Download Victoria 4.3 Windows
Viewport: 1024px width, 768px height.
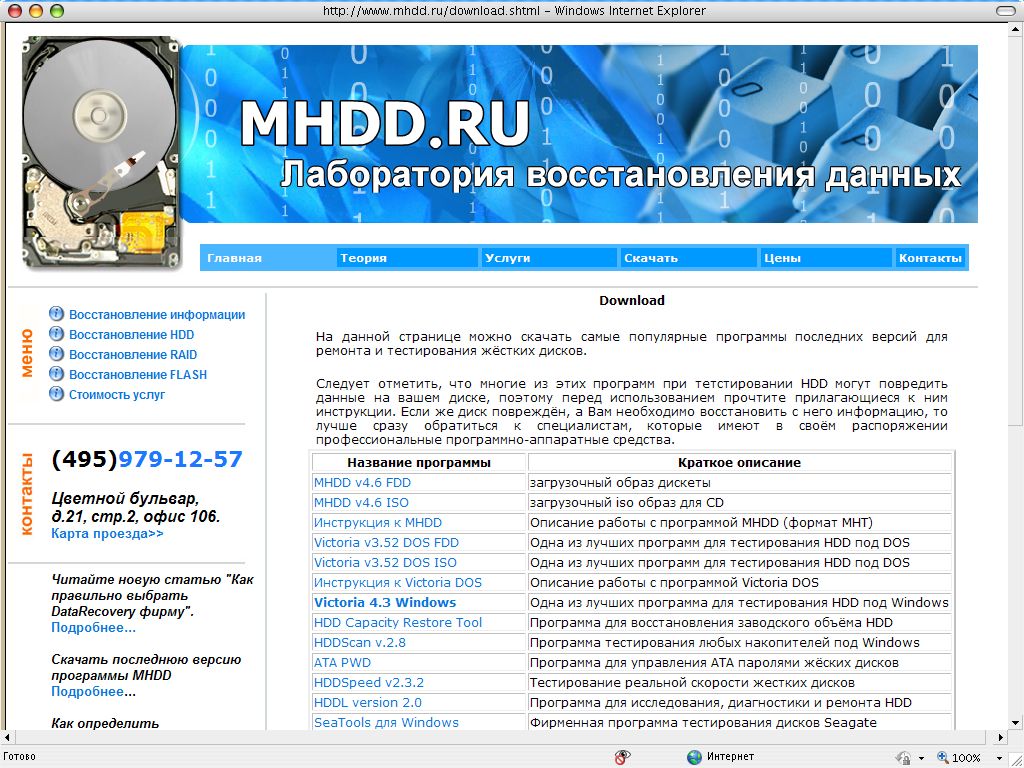pyautogui.click(x=385, y=602)
